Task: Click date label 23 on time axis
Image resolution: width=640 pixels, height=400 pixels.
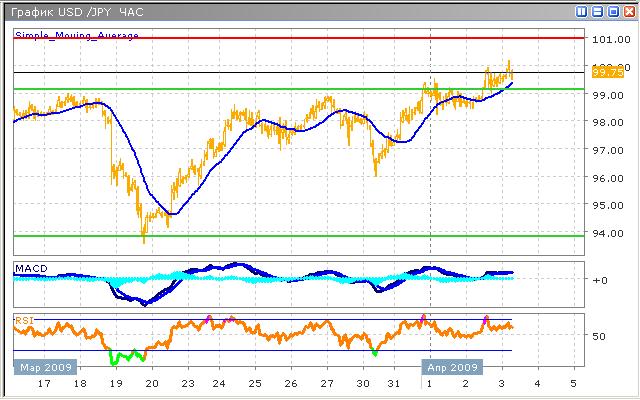Action: (188, 384)
